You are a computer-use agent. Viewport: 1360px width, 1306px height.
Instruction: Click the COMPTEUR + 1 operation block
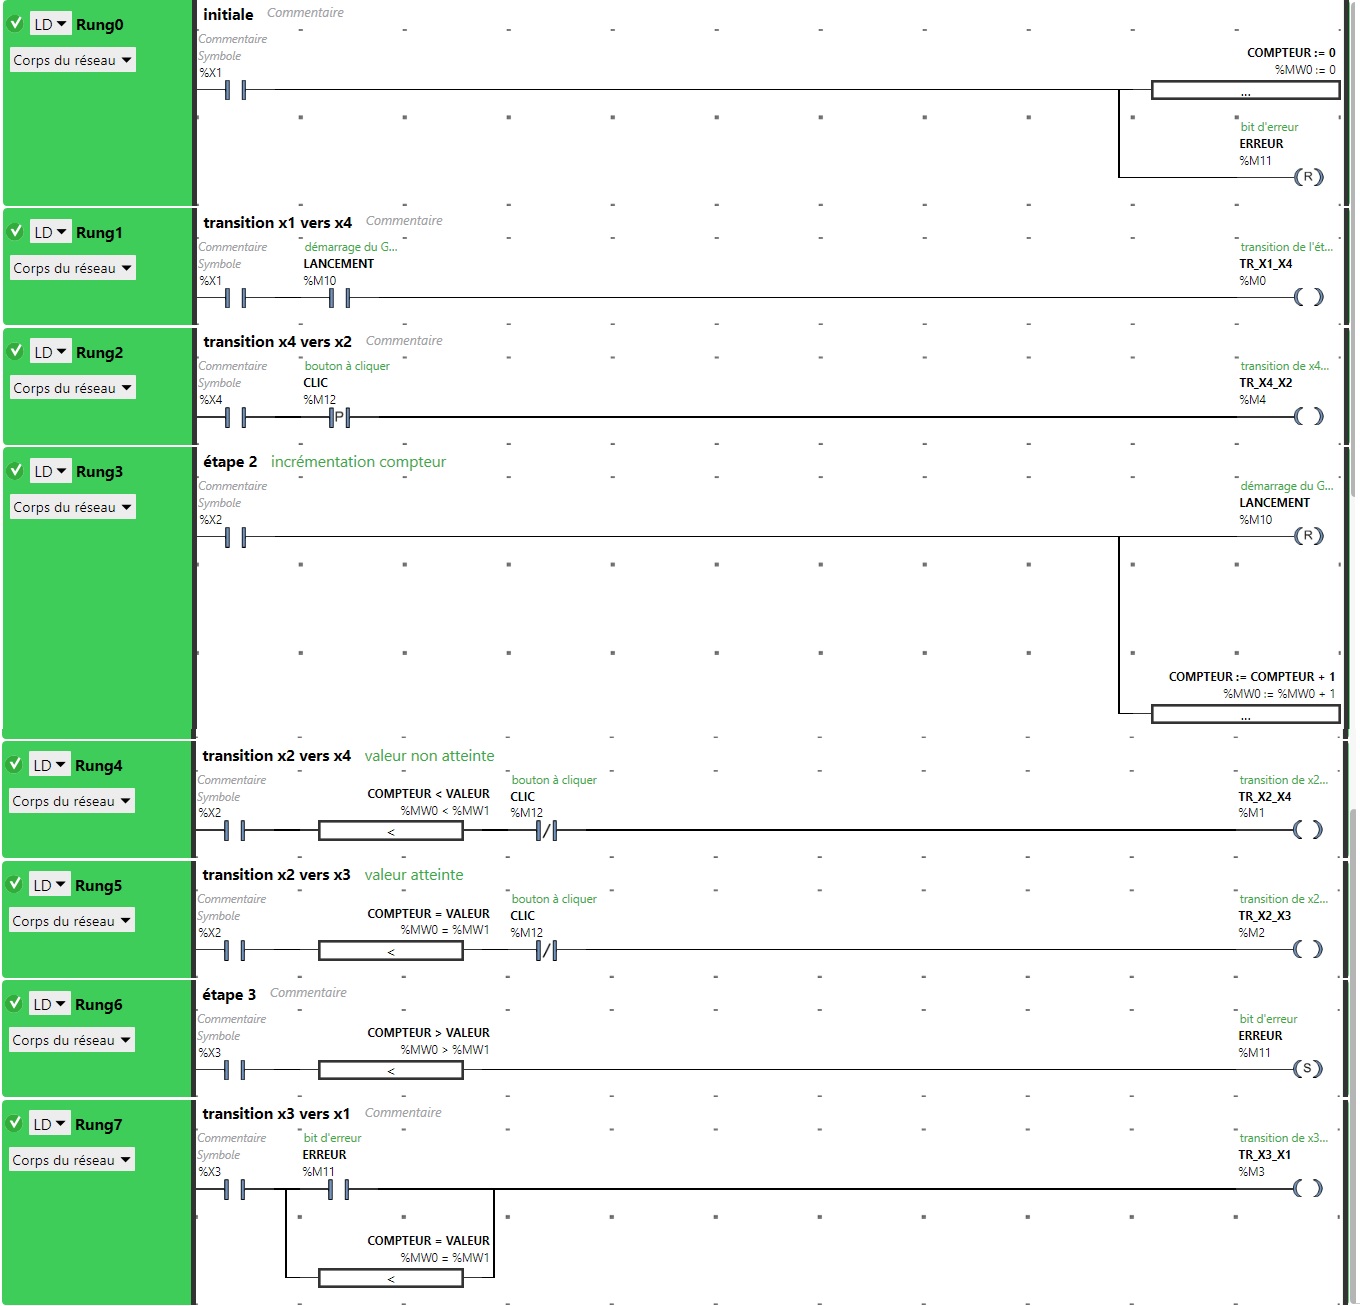point(1245,714)
